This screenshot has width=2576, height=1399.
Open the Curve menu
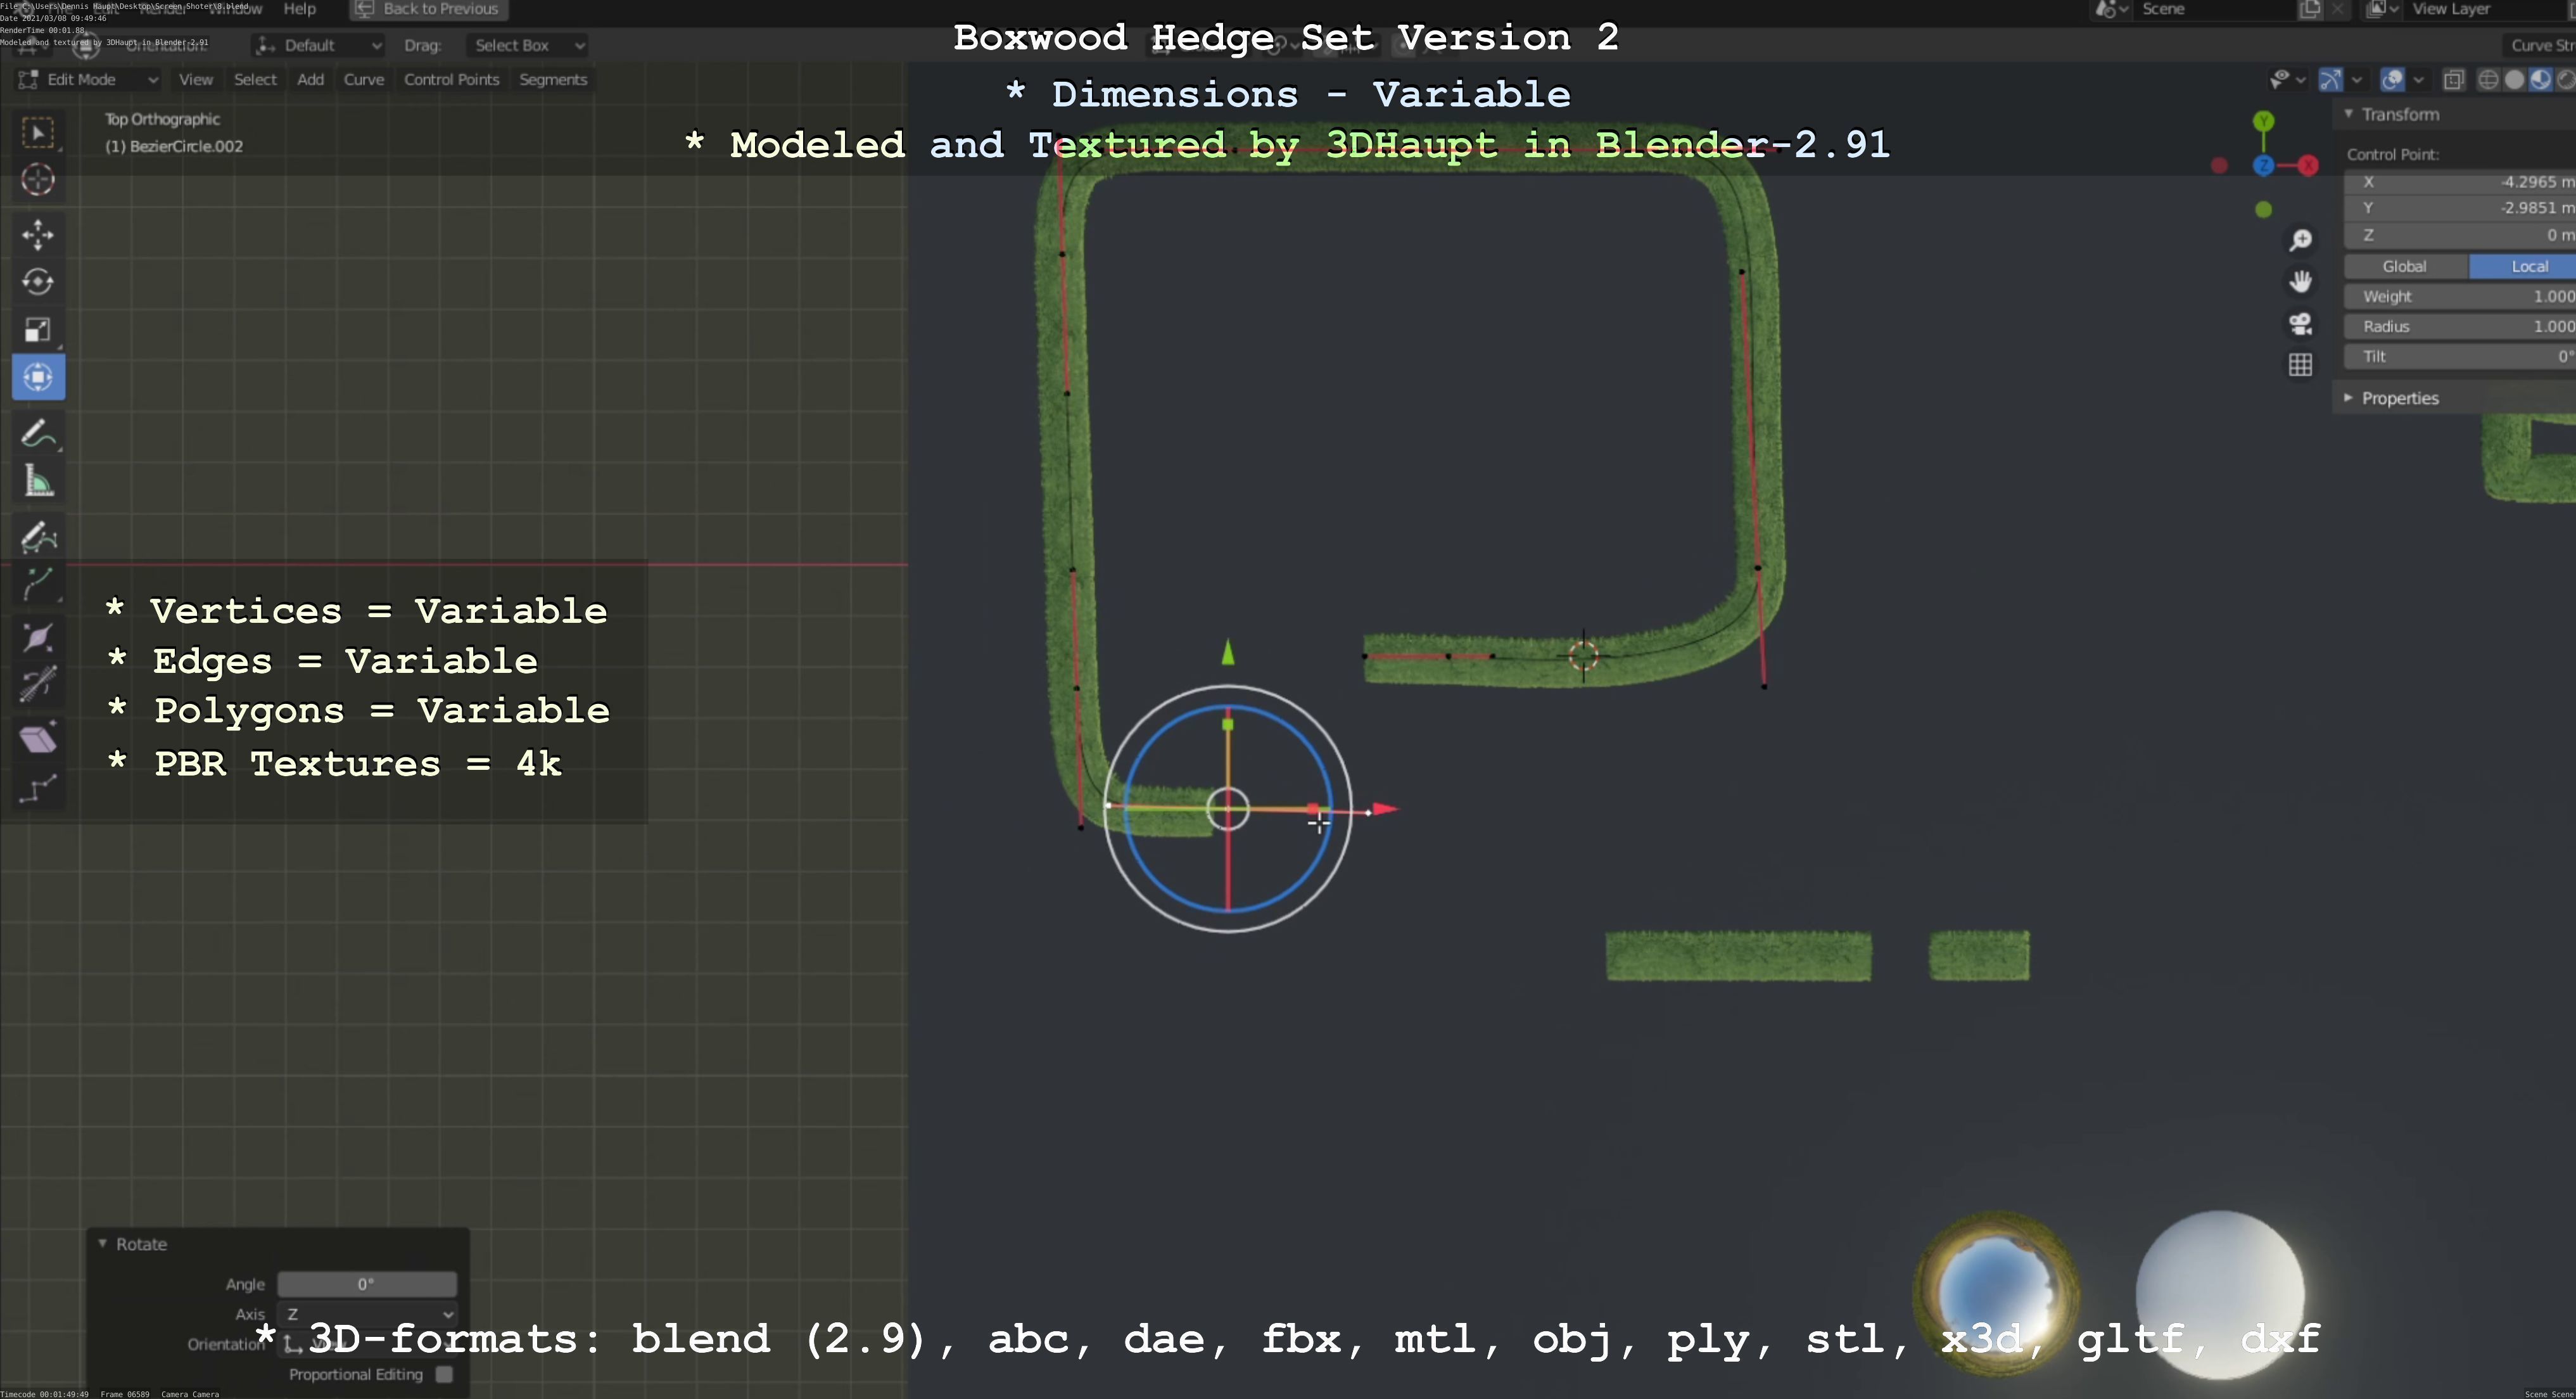pos(363,79)
